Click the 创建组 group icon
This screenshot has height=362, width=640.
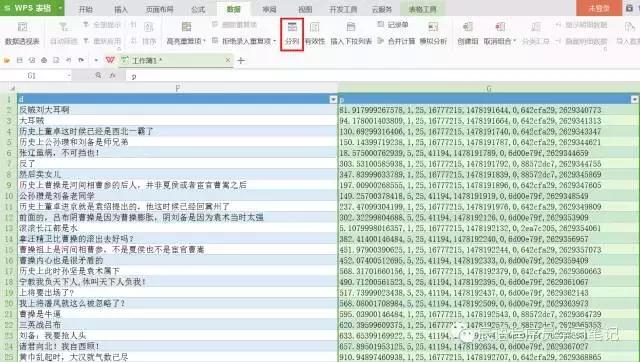pyautogui.click(x=468, y=27)
